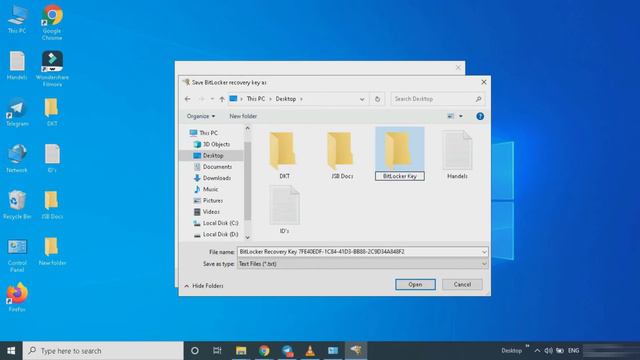
Task: Open change view options dropdown arrow
Action: pos(461,116)
